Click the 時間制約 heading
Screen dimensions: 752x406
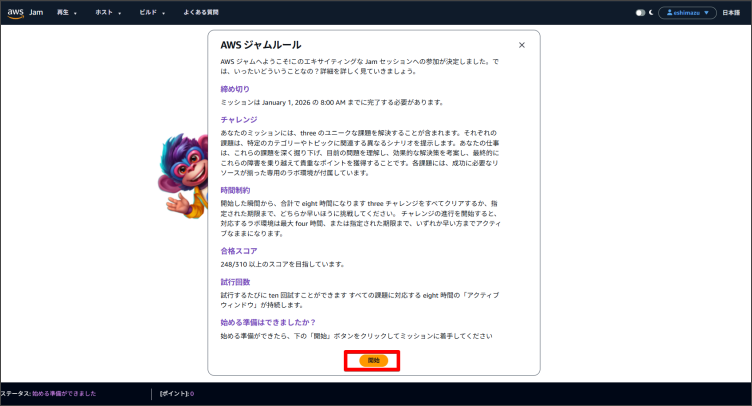point(235,189)
